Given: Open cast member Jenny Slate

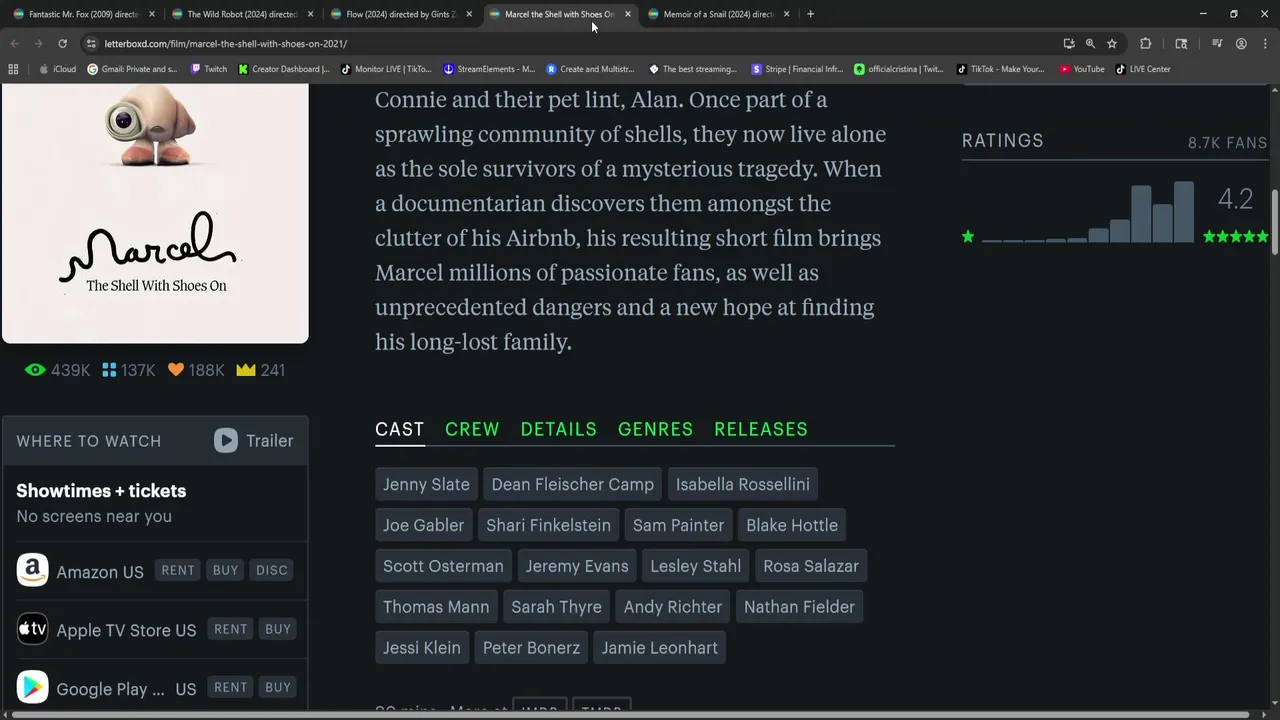Looking at the screenshot, I should (x=426, y=484).
